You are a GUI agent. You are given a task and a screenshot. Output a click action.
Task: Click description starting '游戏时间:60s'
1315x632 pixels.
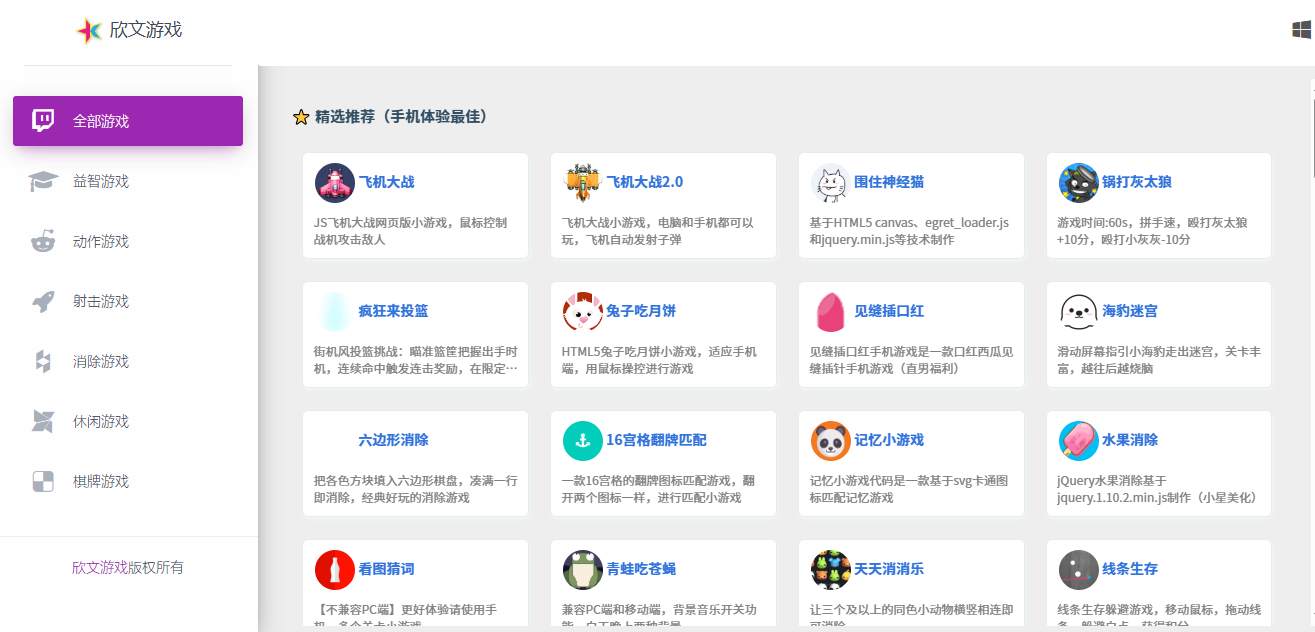1152,231
